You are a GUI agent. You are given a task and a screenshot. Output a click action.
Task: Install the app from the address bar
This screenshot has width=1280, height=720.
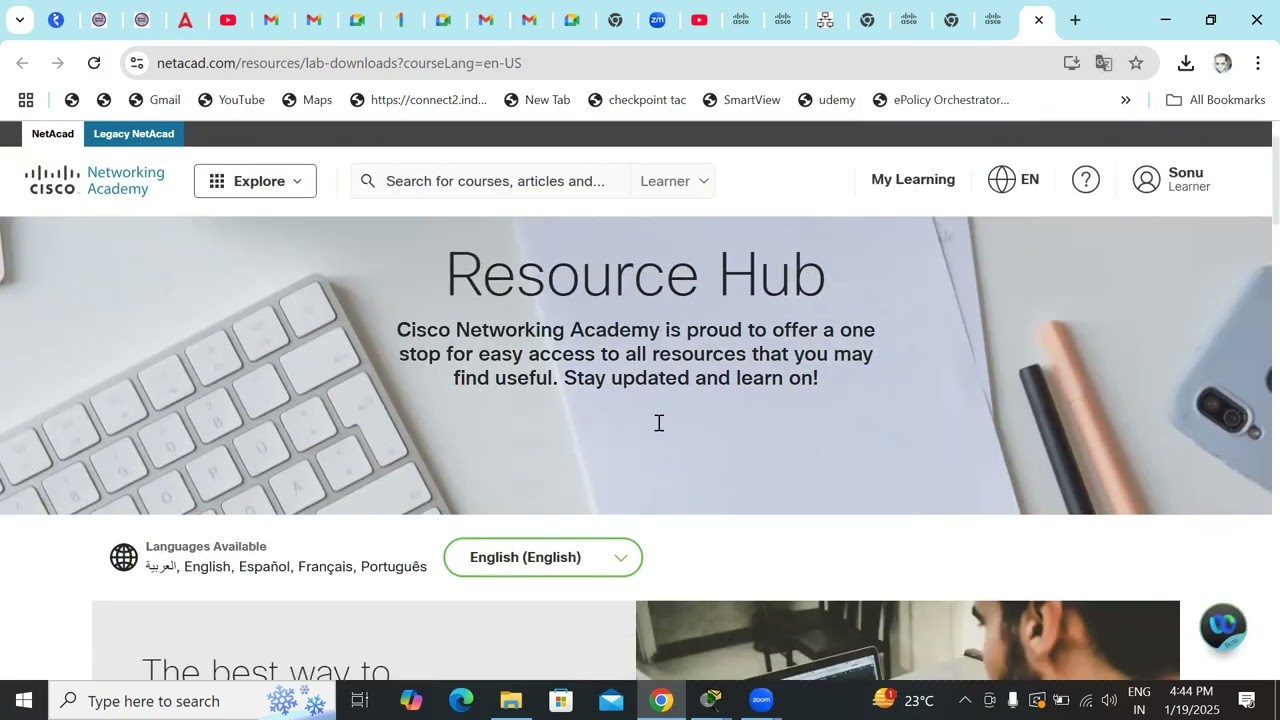(1072, 63)
